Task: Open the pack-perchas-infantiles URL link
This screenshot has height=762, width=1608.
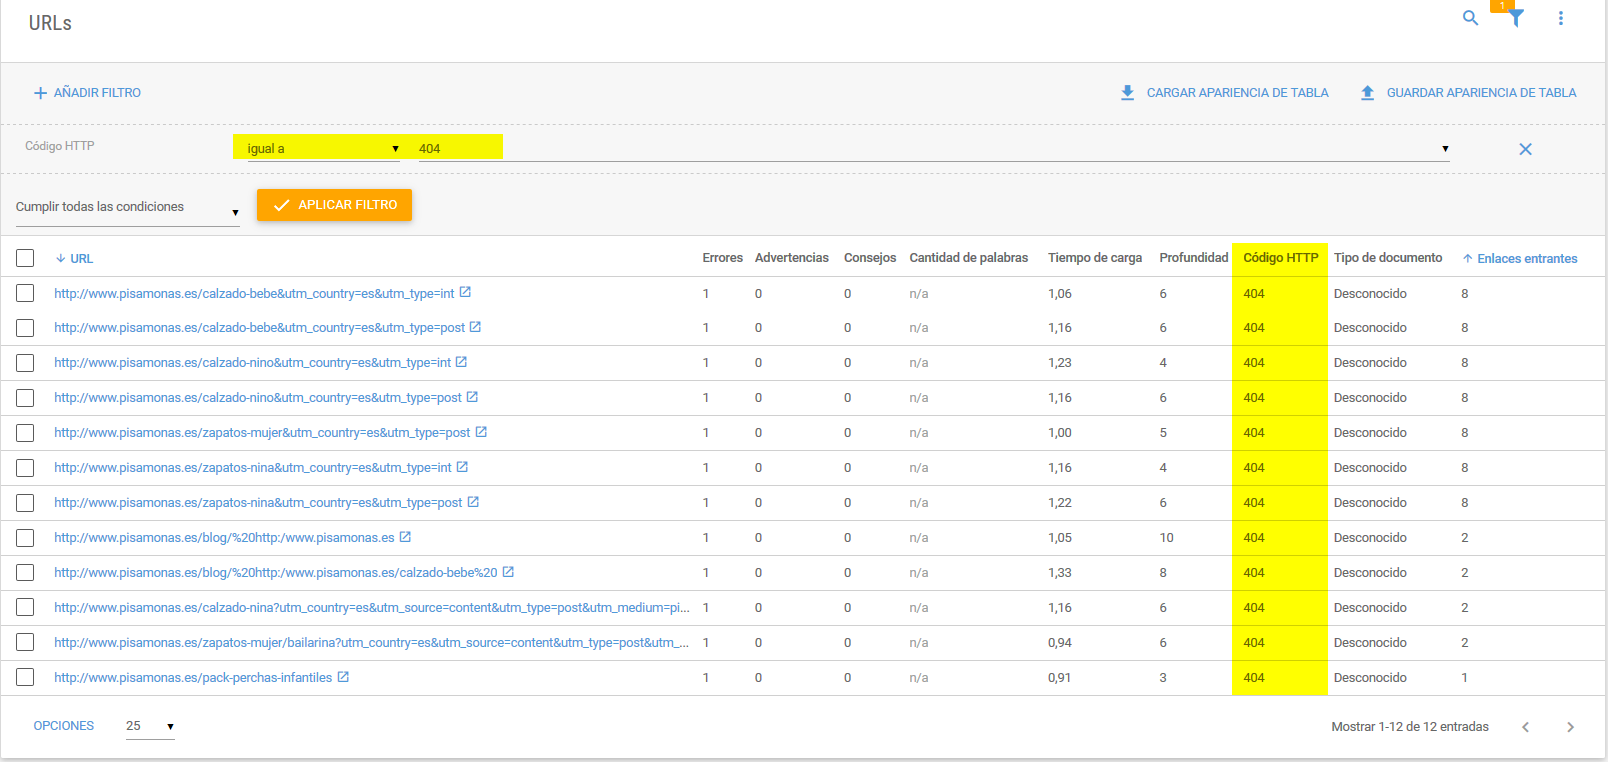Action: (193, 677)
